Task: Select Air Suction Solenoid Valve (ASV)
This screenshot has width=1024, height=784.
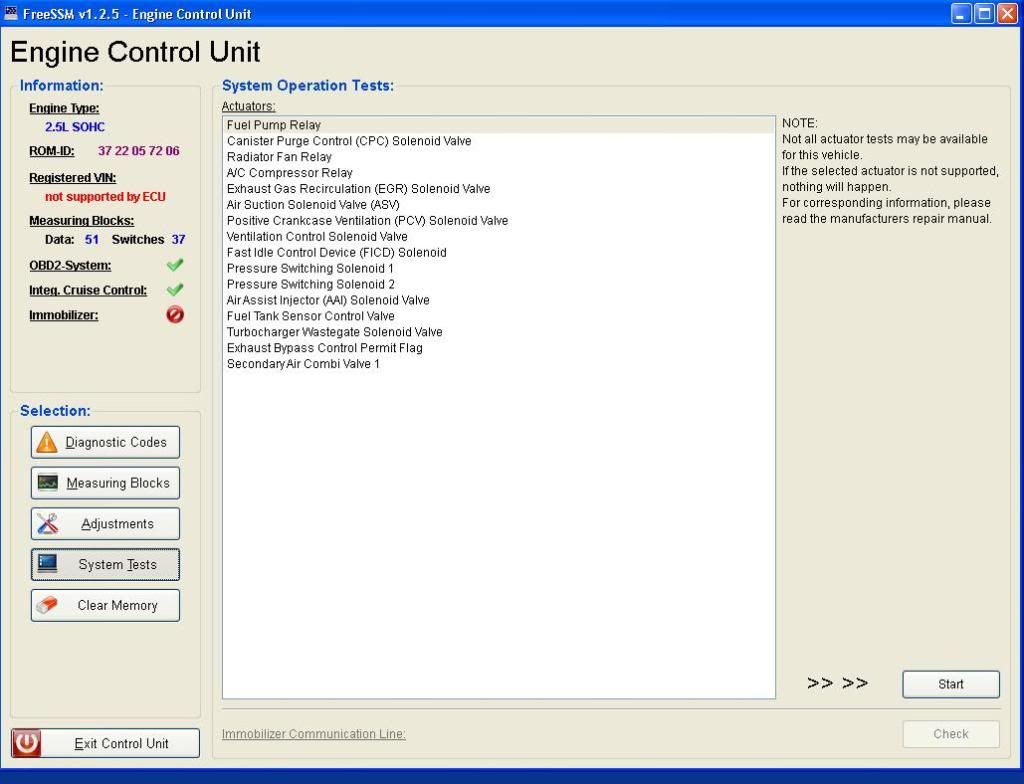Action: pyautogui.click(x=499, y=204)
